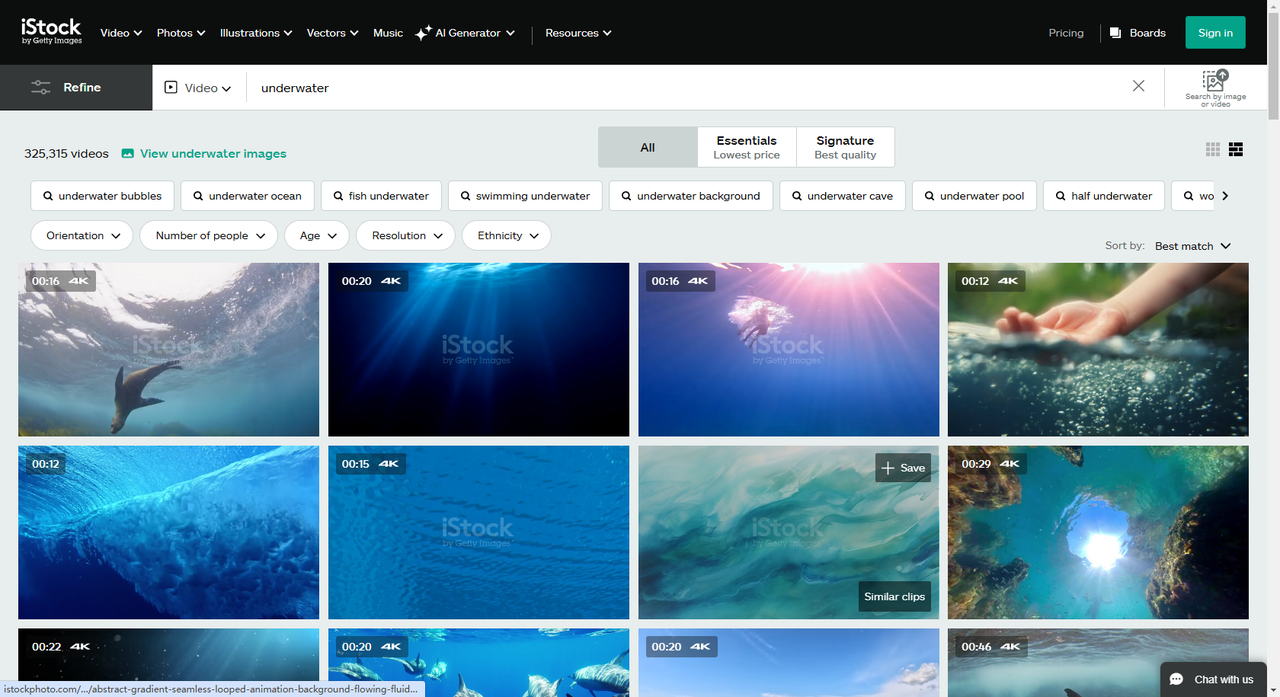Clear the underwater search text
1280x697 pixels.
(x=1138, y=87)
